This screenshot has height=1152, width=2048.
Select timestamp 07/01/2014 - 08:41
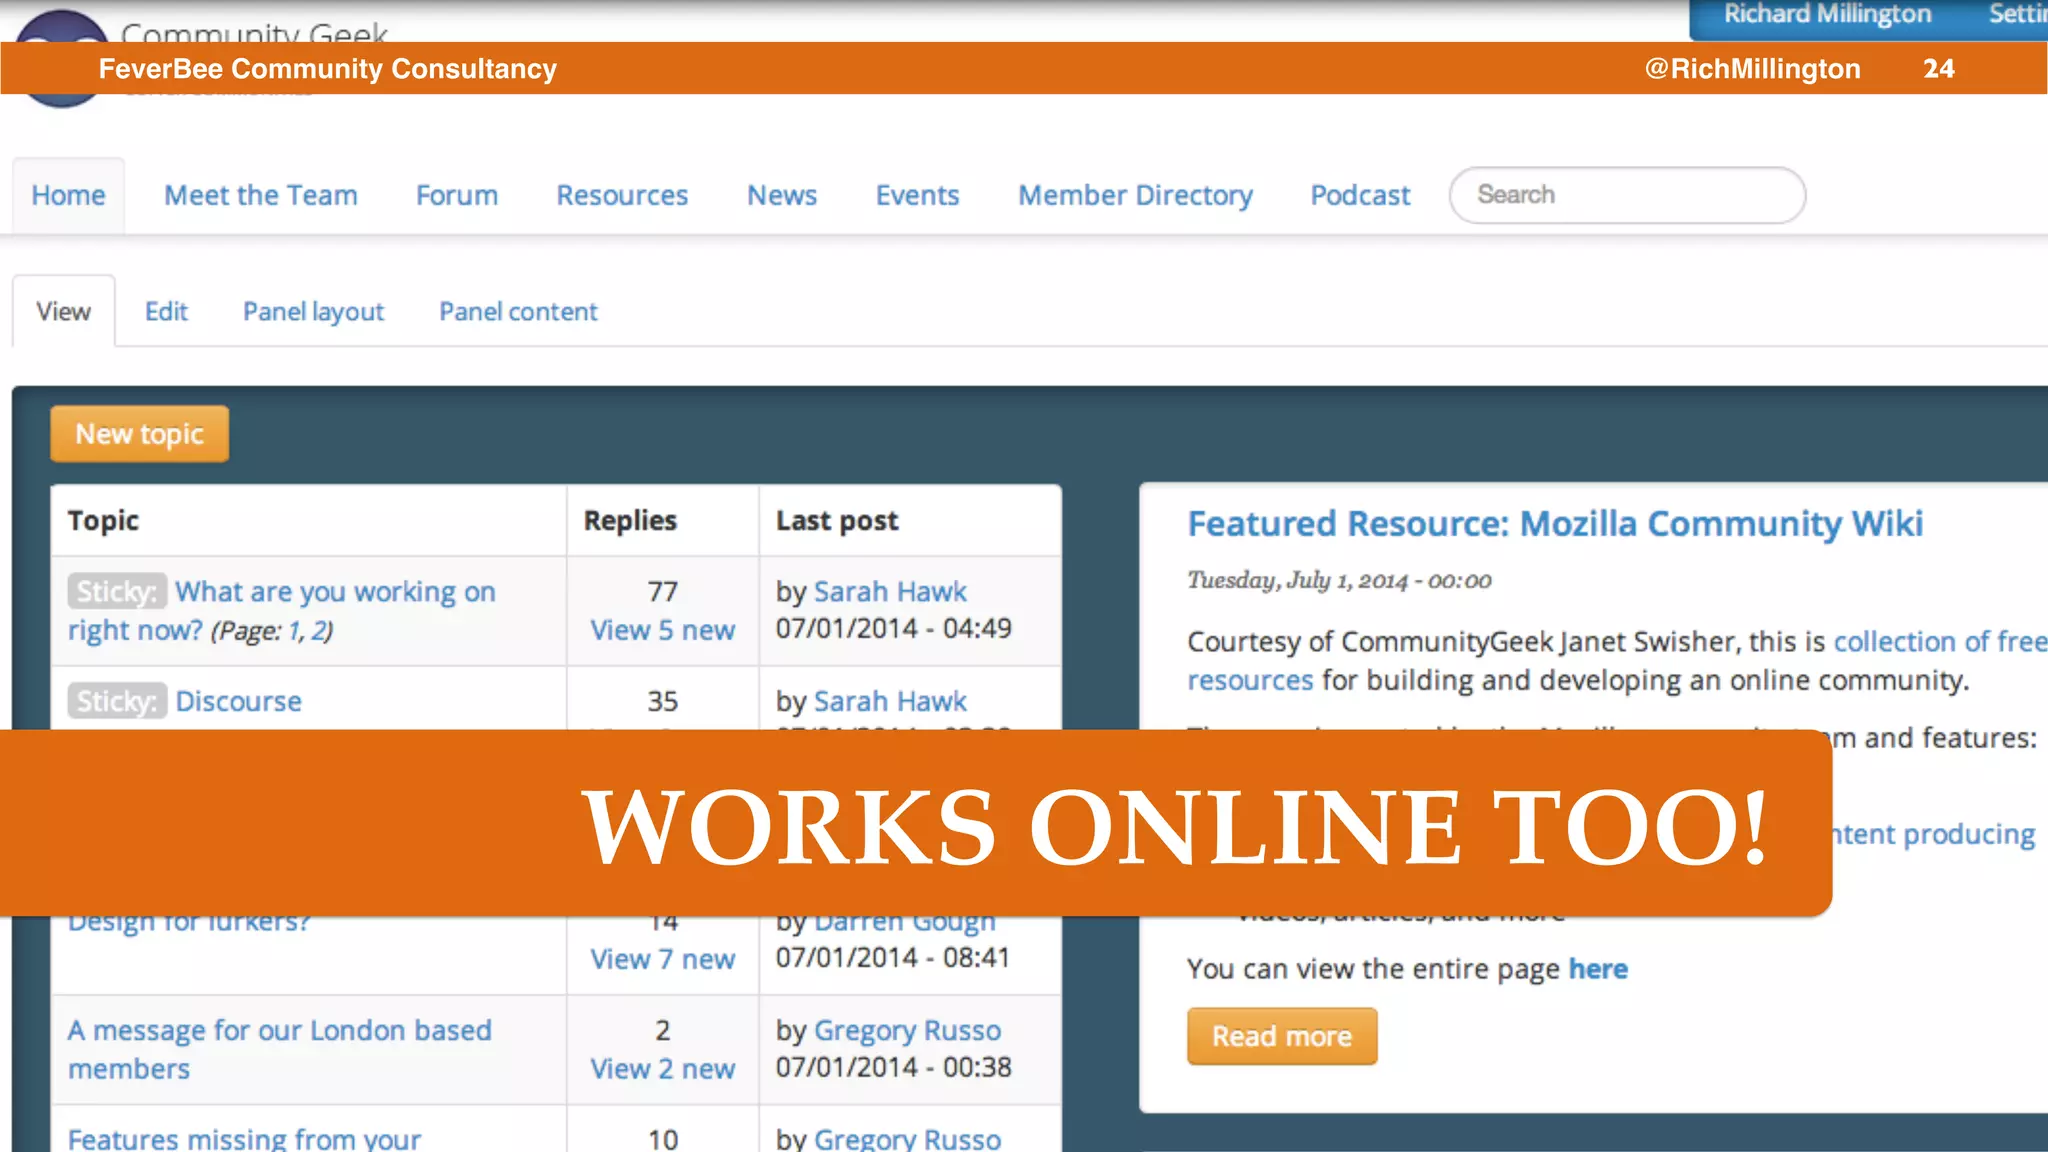(893, 958)
